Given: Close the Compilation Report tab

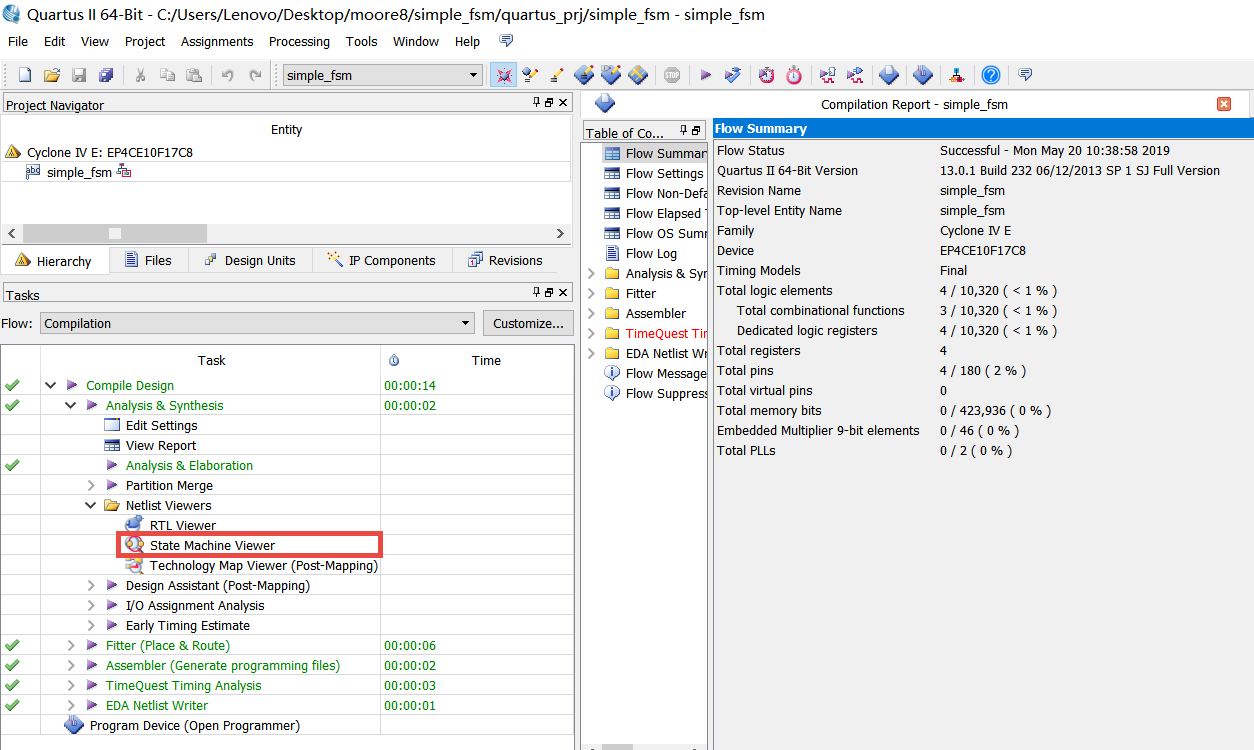Looking at the screenshot, I should coord(1224,104).
